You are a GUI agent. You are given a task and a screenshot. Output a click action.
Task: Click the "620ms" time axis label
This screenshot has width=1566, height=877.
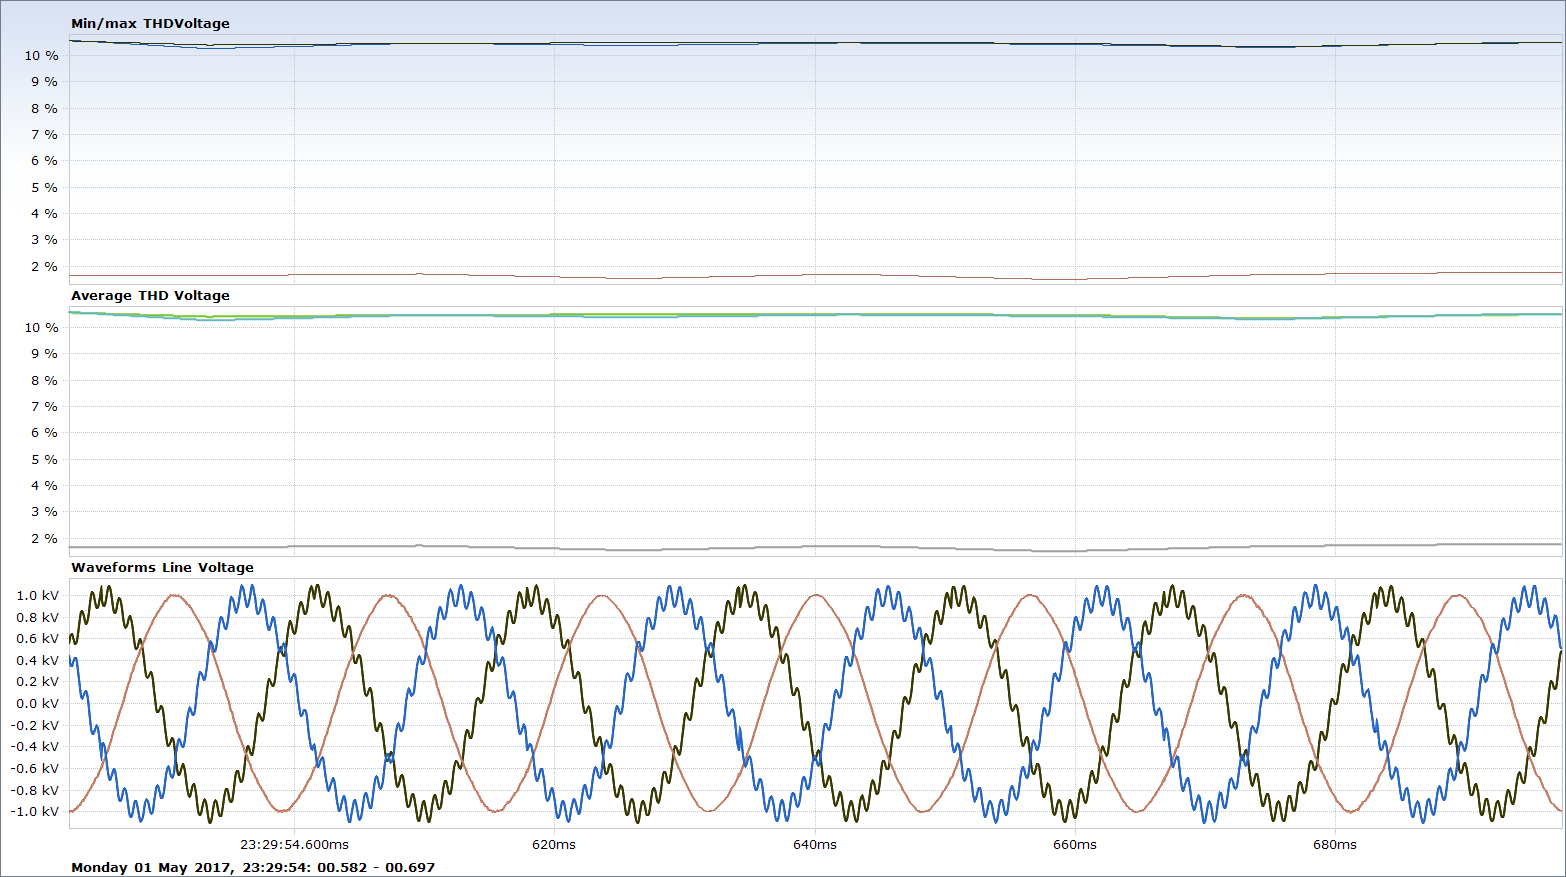click(554, 844)
